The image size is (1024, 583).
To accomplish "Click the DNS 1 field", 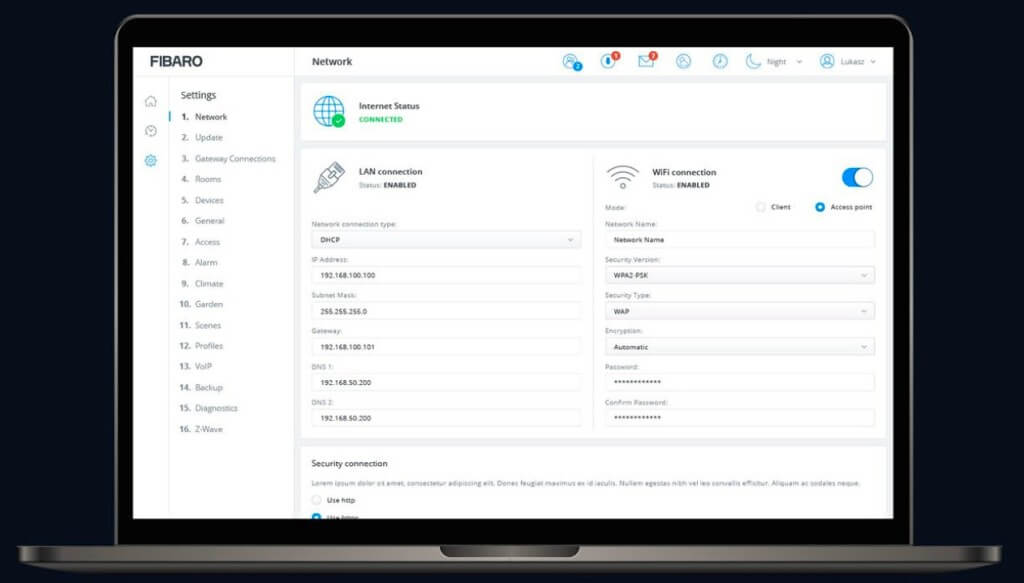I will click(x=446, y=383).
